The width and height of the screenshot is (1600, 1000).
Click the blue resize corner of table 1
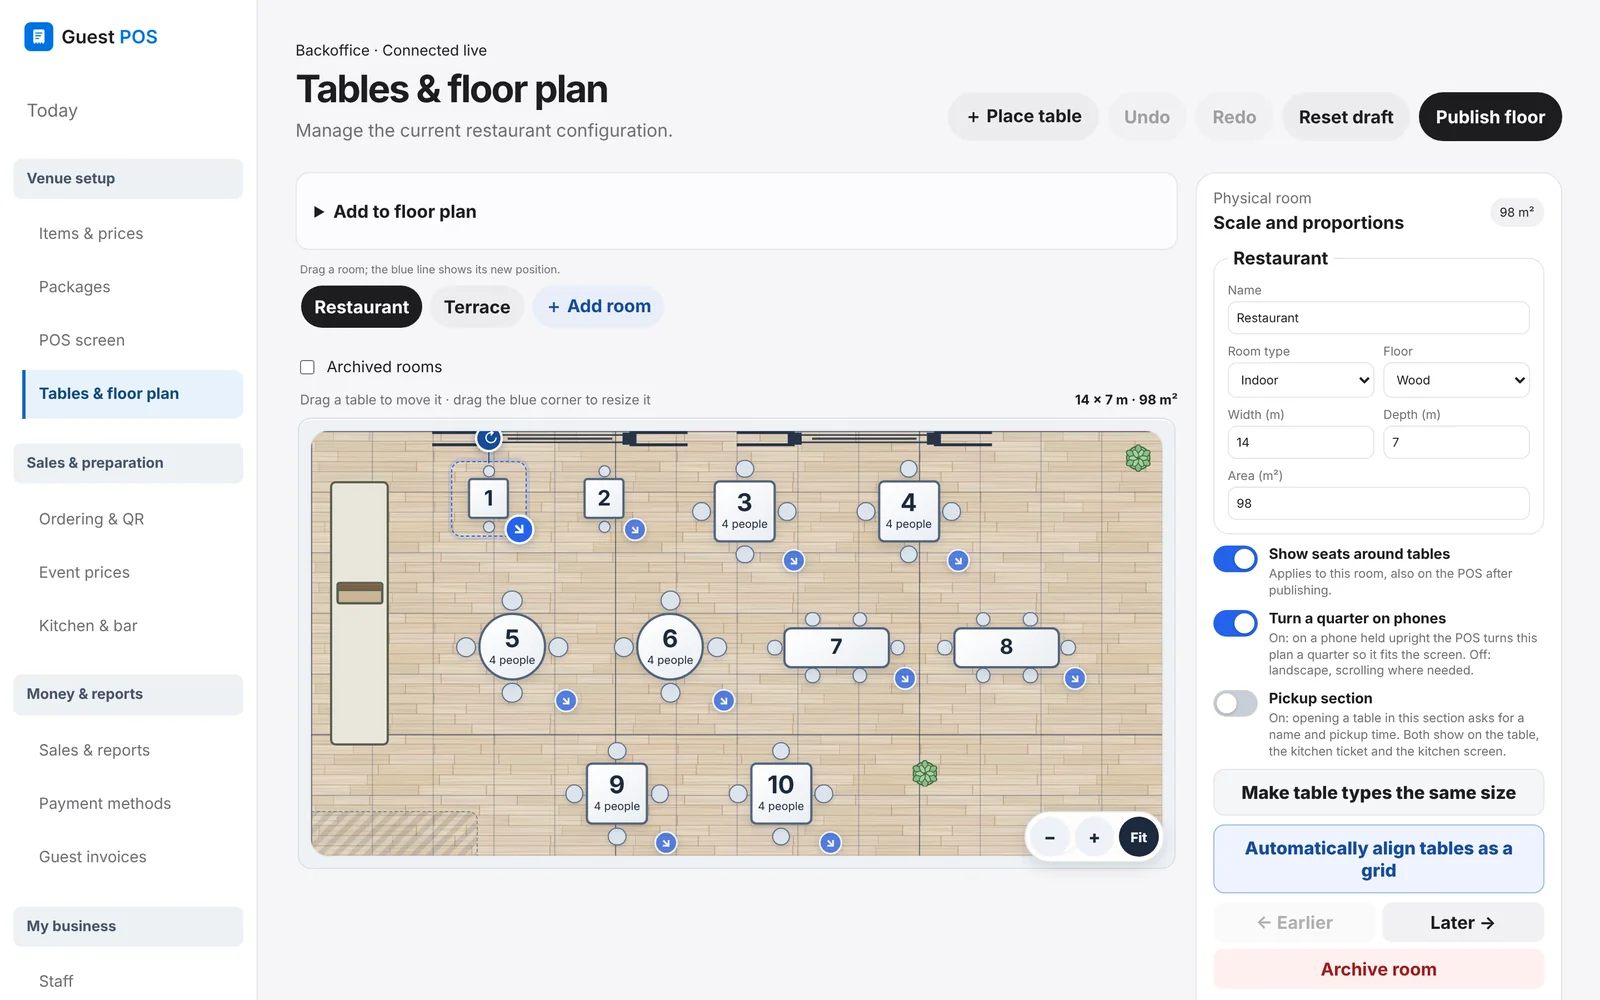click(x=519, y=529)
